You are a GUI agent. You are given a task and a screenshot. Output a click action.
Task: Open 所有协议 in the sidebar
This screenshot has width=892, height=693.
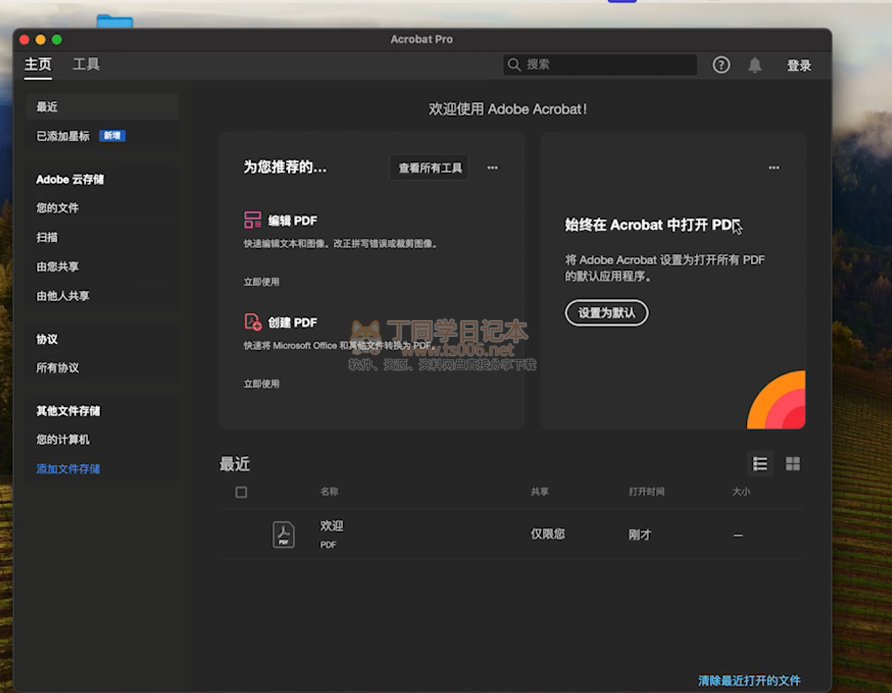[x=57, y=368]
